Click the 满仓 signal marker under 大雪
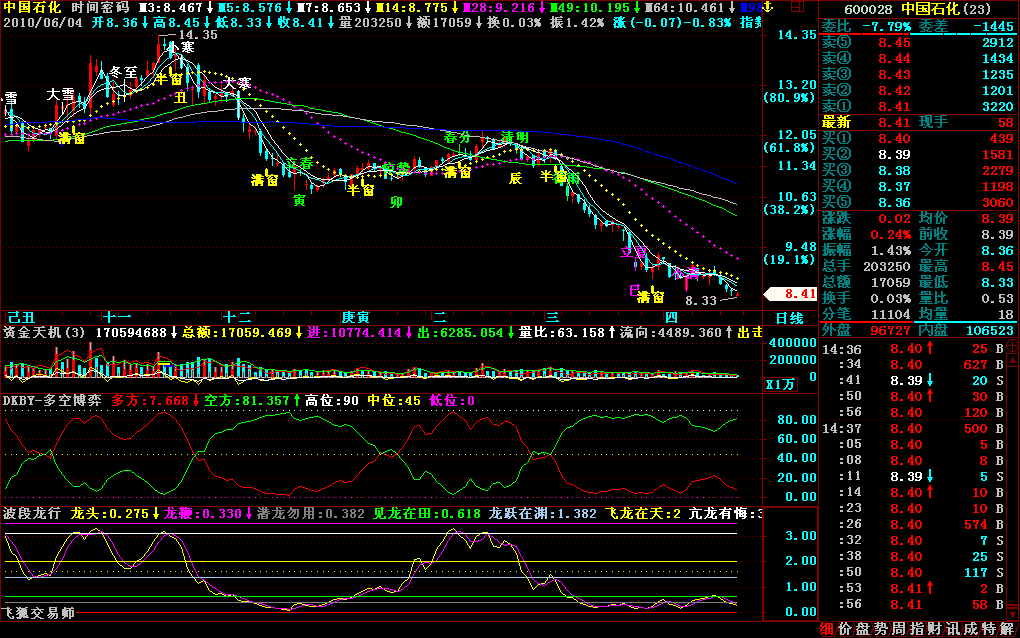 (71, 138)
